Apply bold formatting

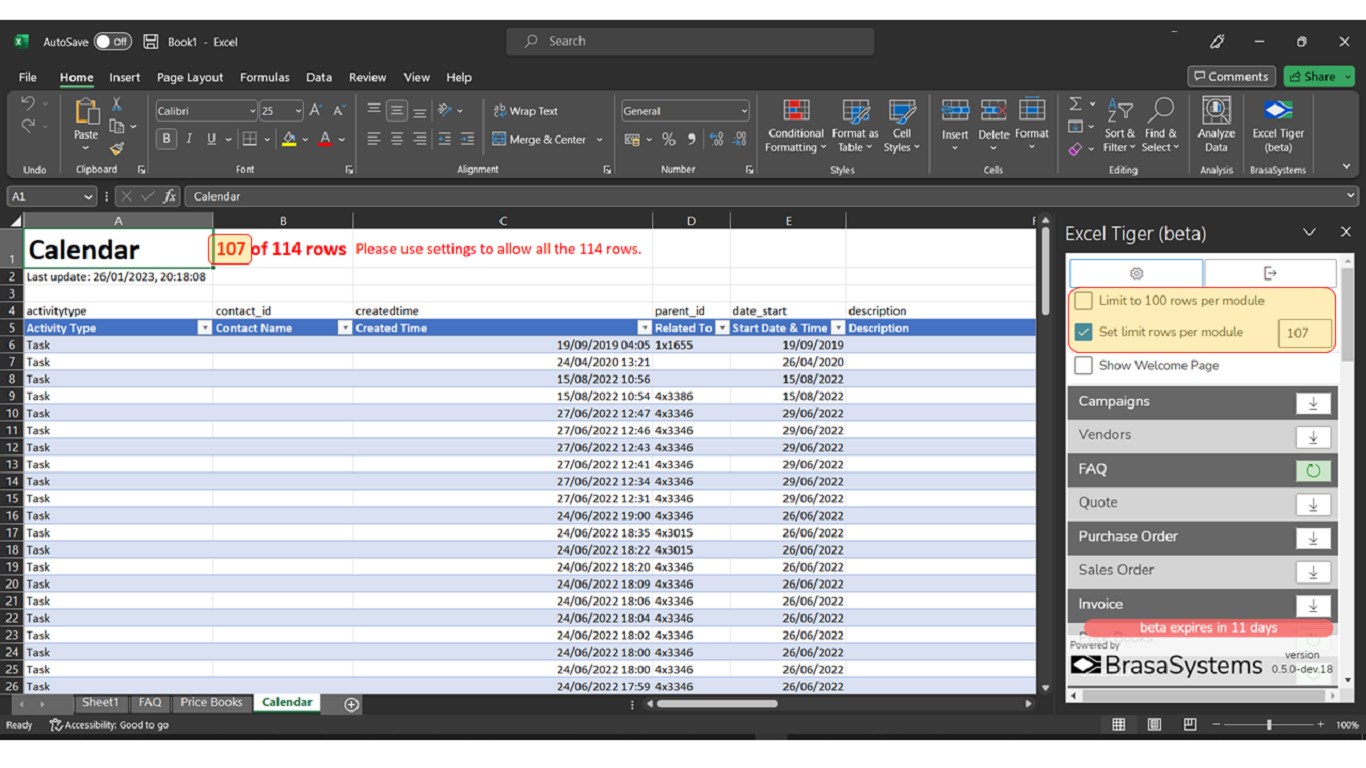pos(166,139)
